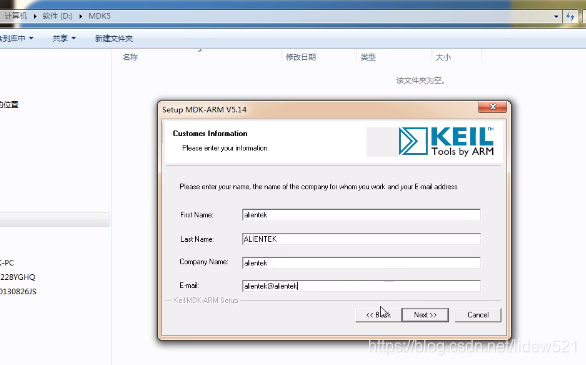The height and width of the screenshot is (365, 586).
Task: Select the 0130826JS sidebar item
Action: pos(18,291)
